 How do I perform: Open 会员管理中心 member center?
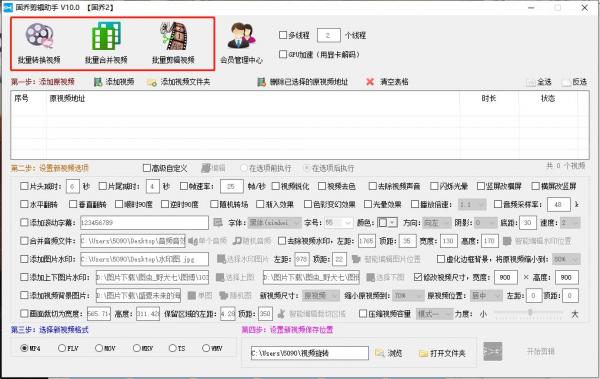click(241, 43)
